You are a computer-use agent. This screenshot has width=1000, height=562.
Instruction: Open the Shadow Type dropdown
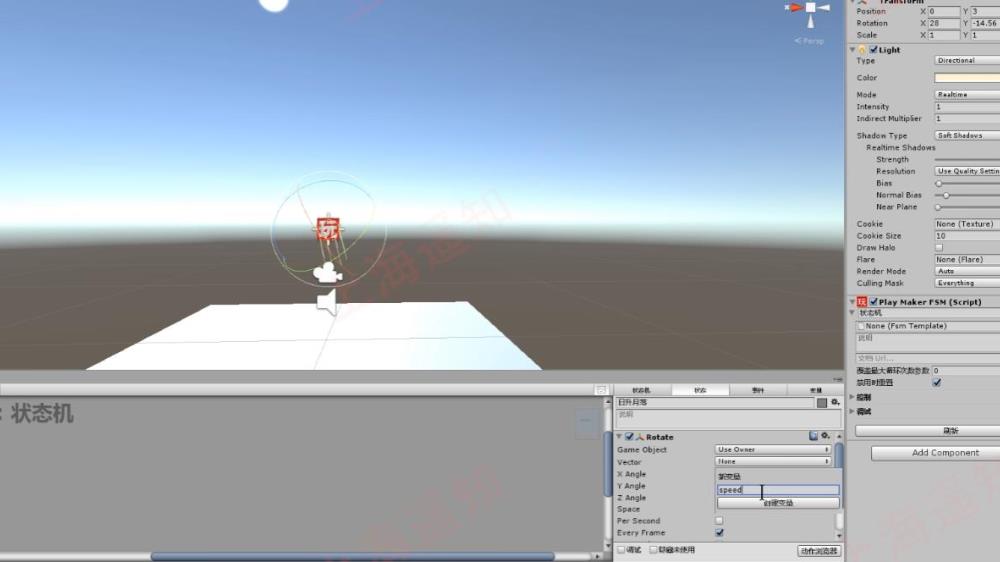(967, 136)
